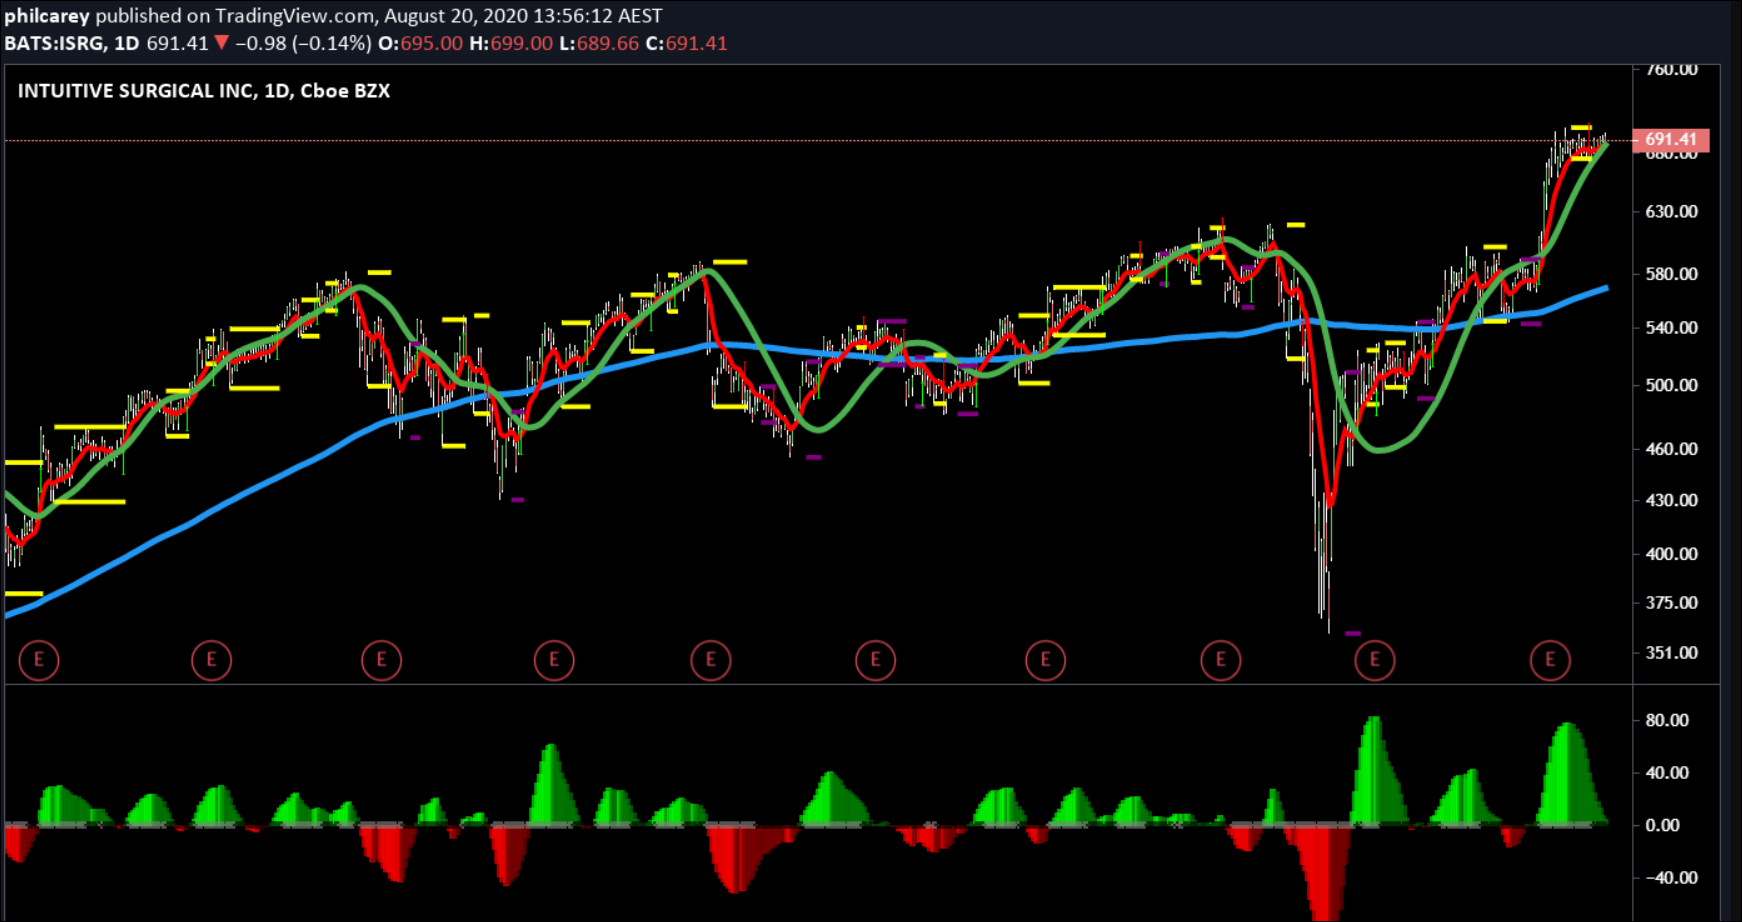The width and height of the screenshot is (1742, 922).
Task: Click the 691.41 current price label on axis
Action: (x=1671, y=140)
